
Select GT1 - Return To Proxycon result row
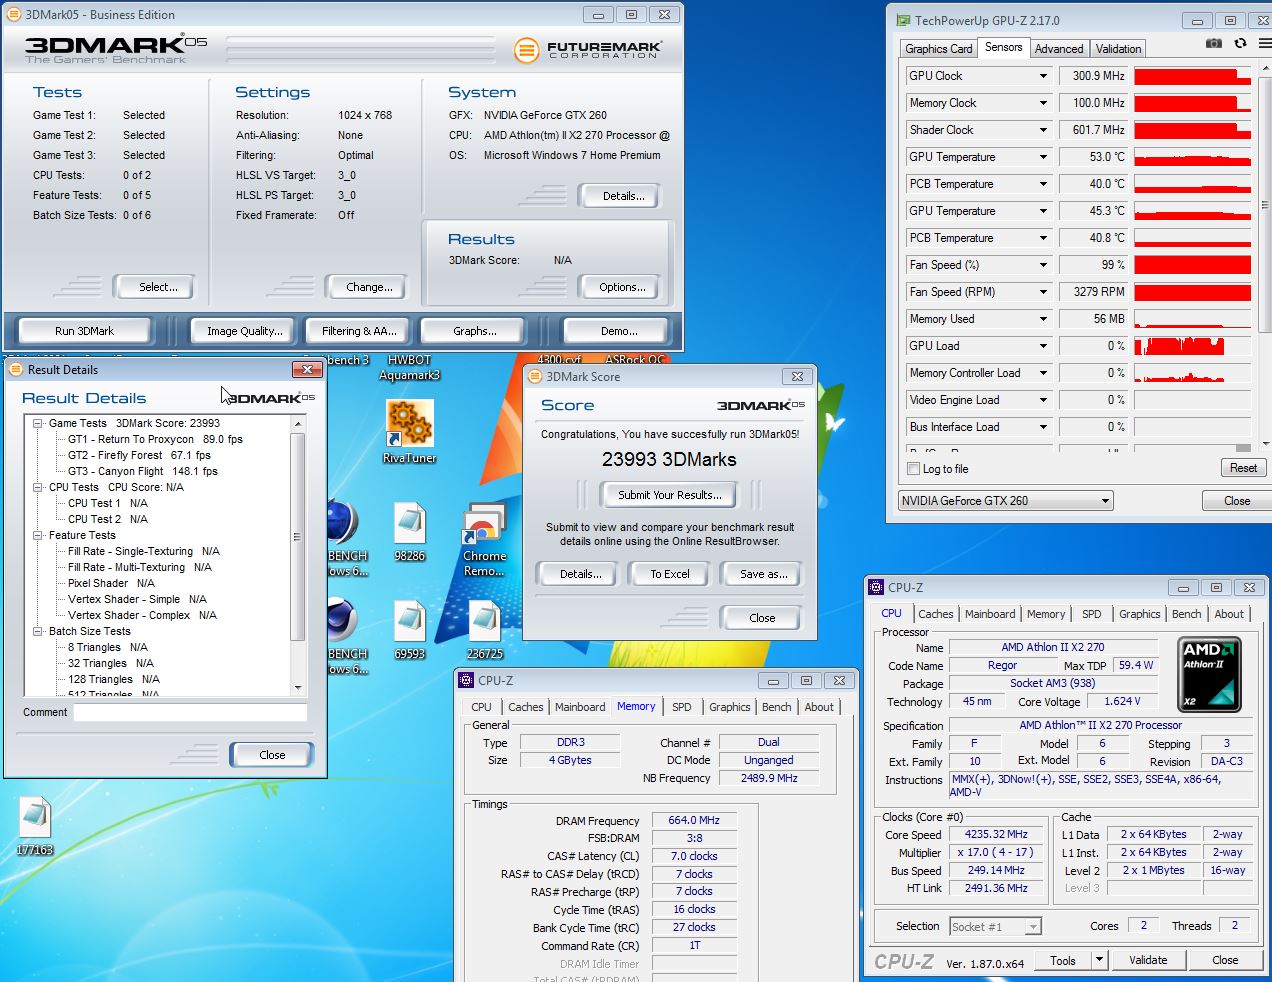point(155,439)
